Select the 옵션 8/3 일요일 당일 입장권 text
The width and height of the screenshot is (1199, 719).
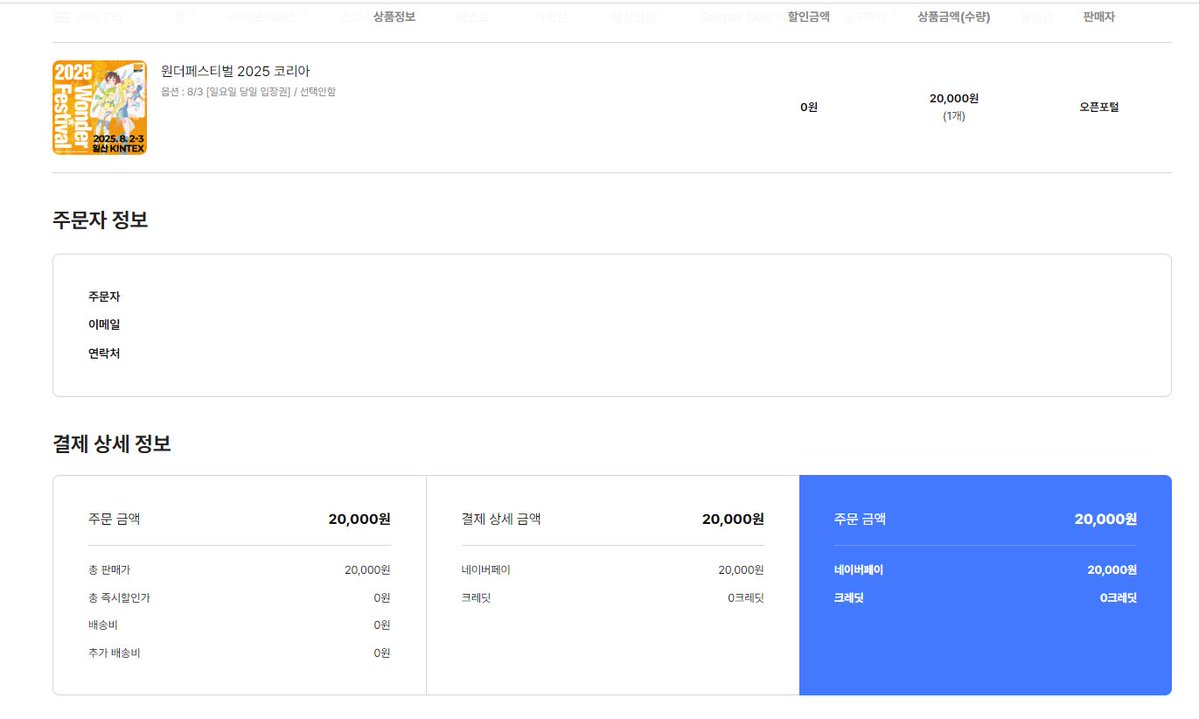point(249,92)
